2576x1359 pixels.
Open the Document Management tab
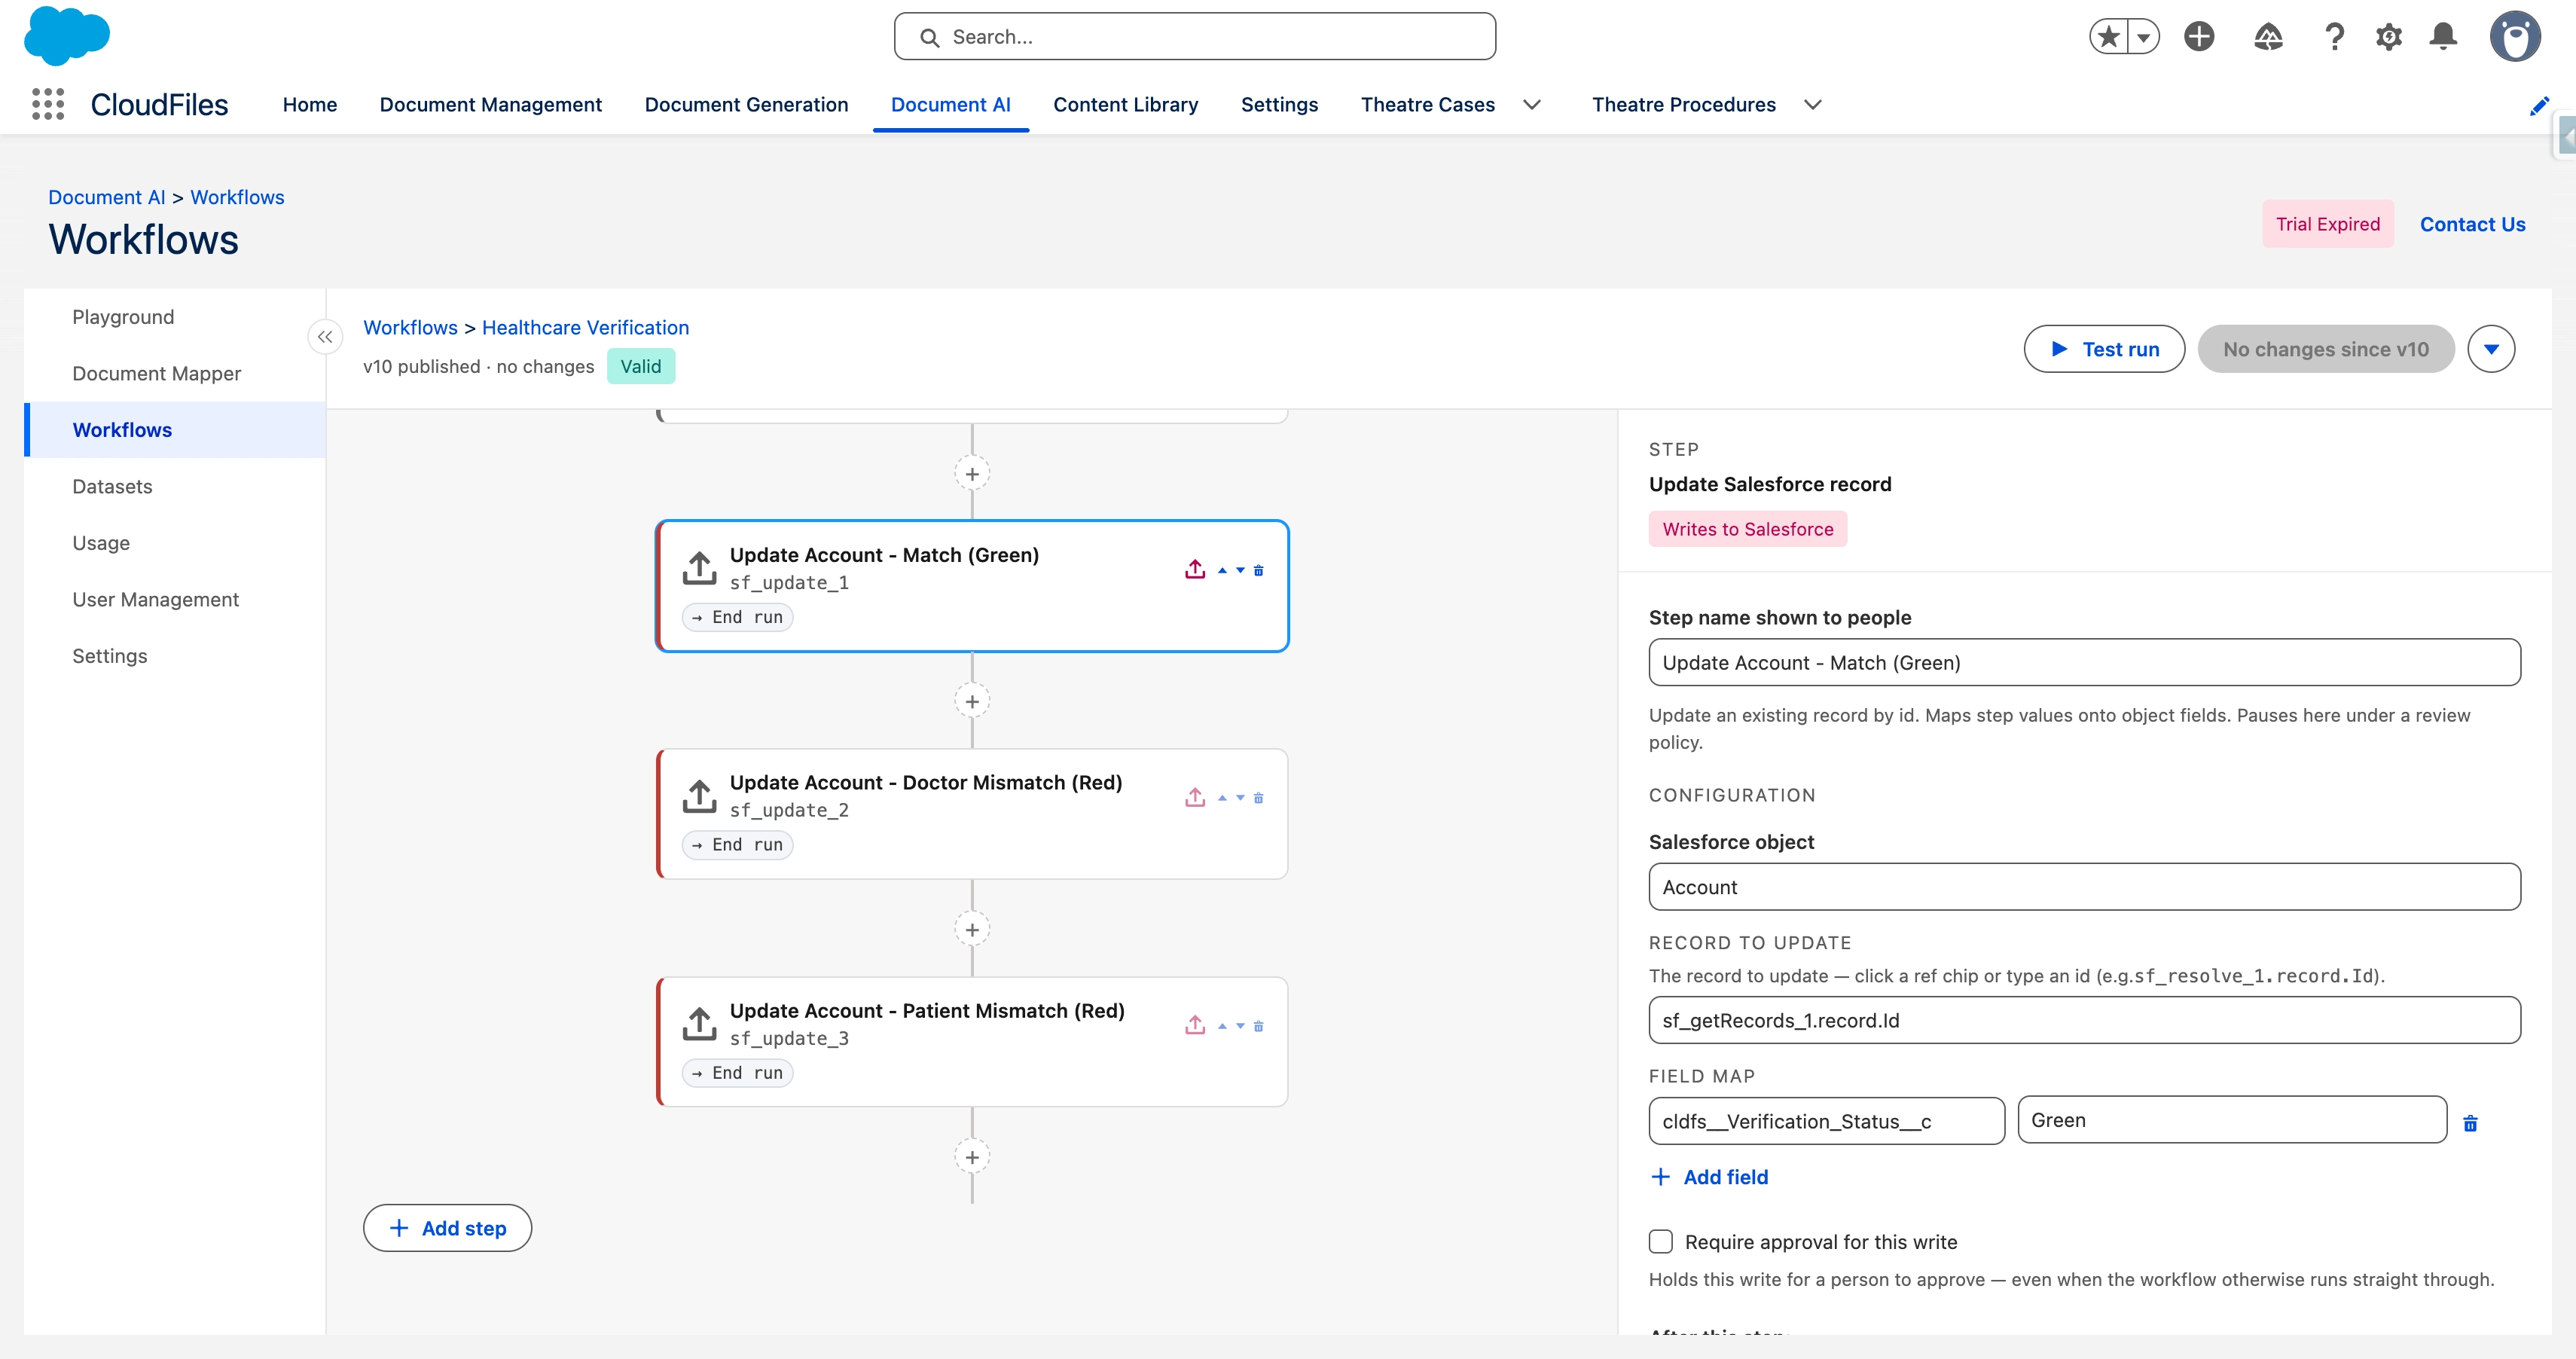tap(491, 105)
